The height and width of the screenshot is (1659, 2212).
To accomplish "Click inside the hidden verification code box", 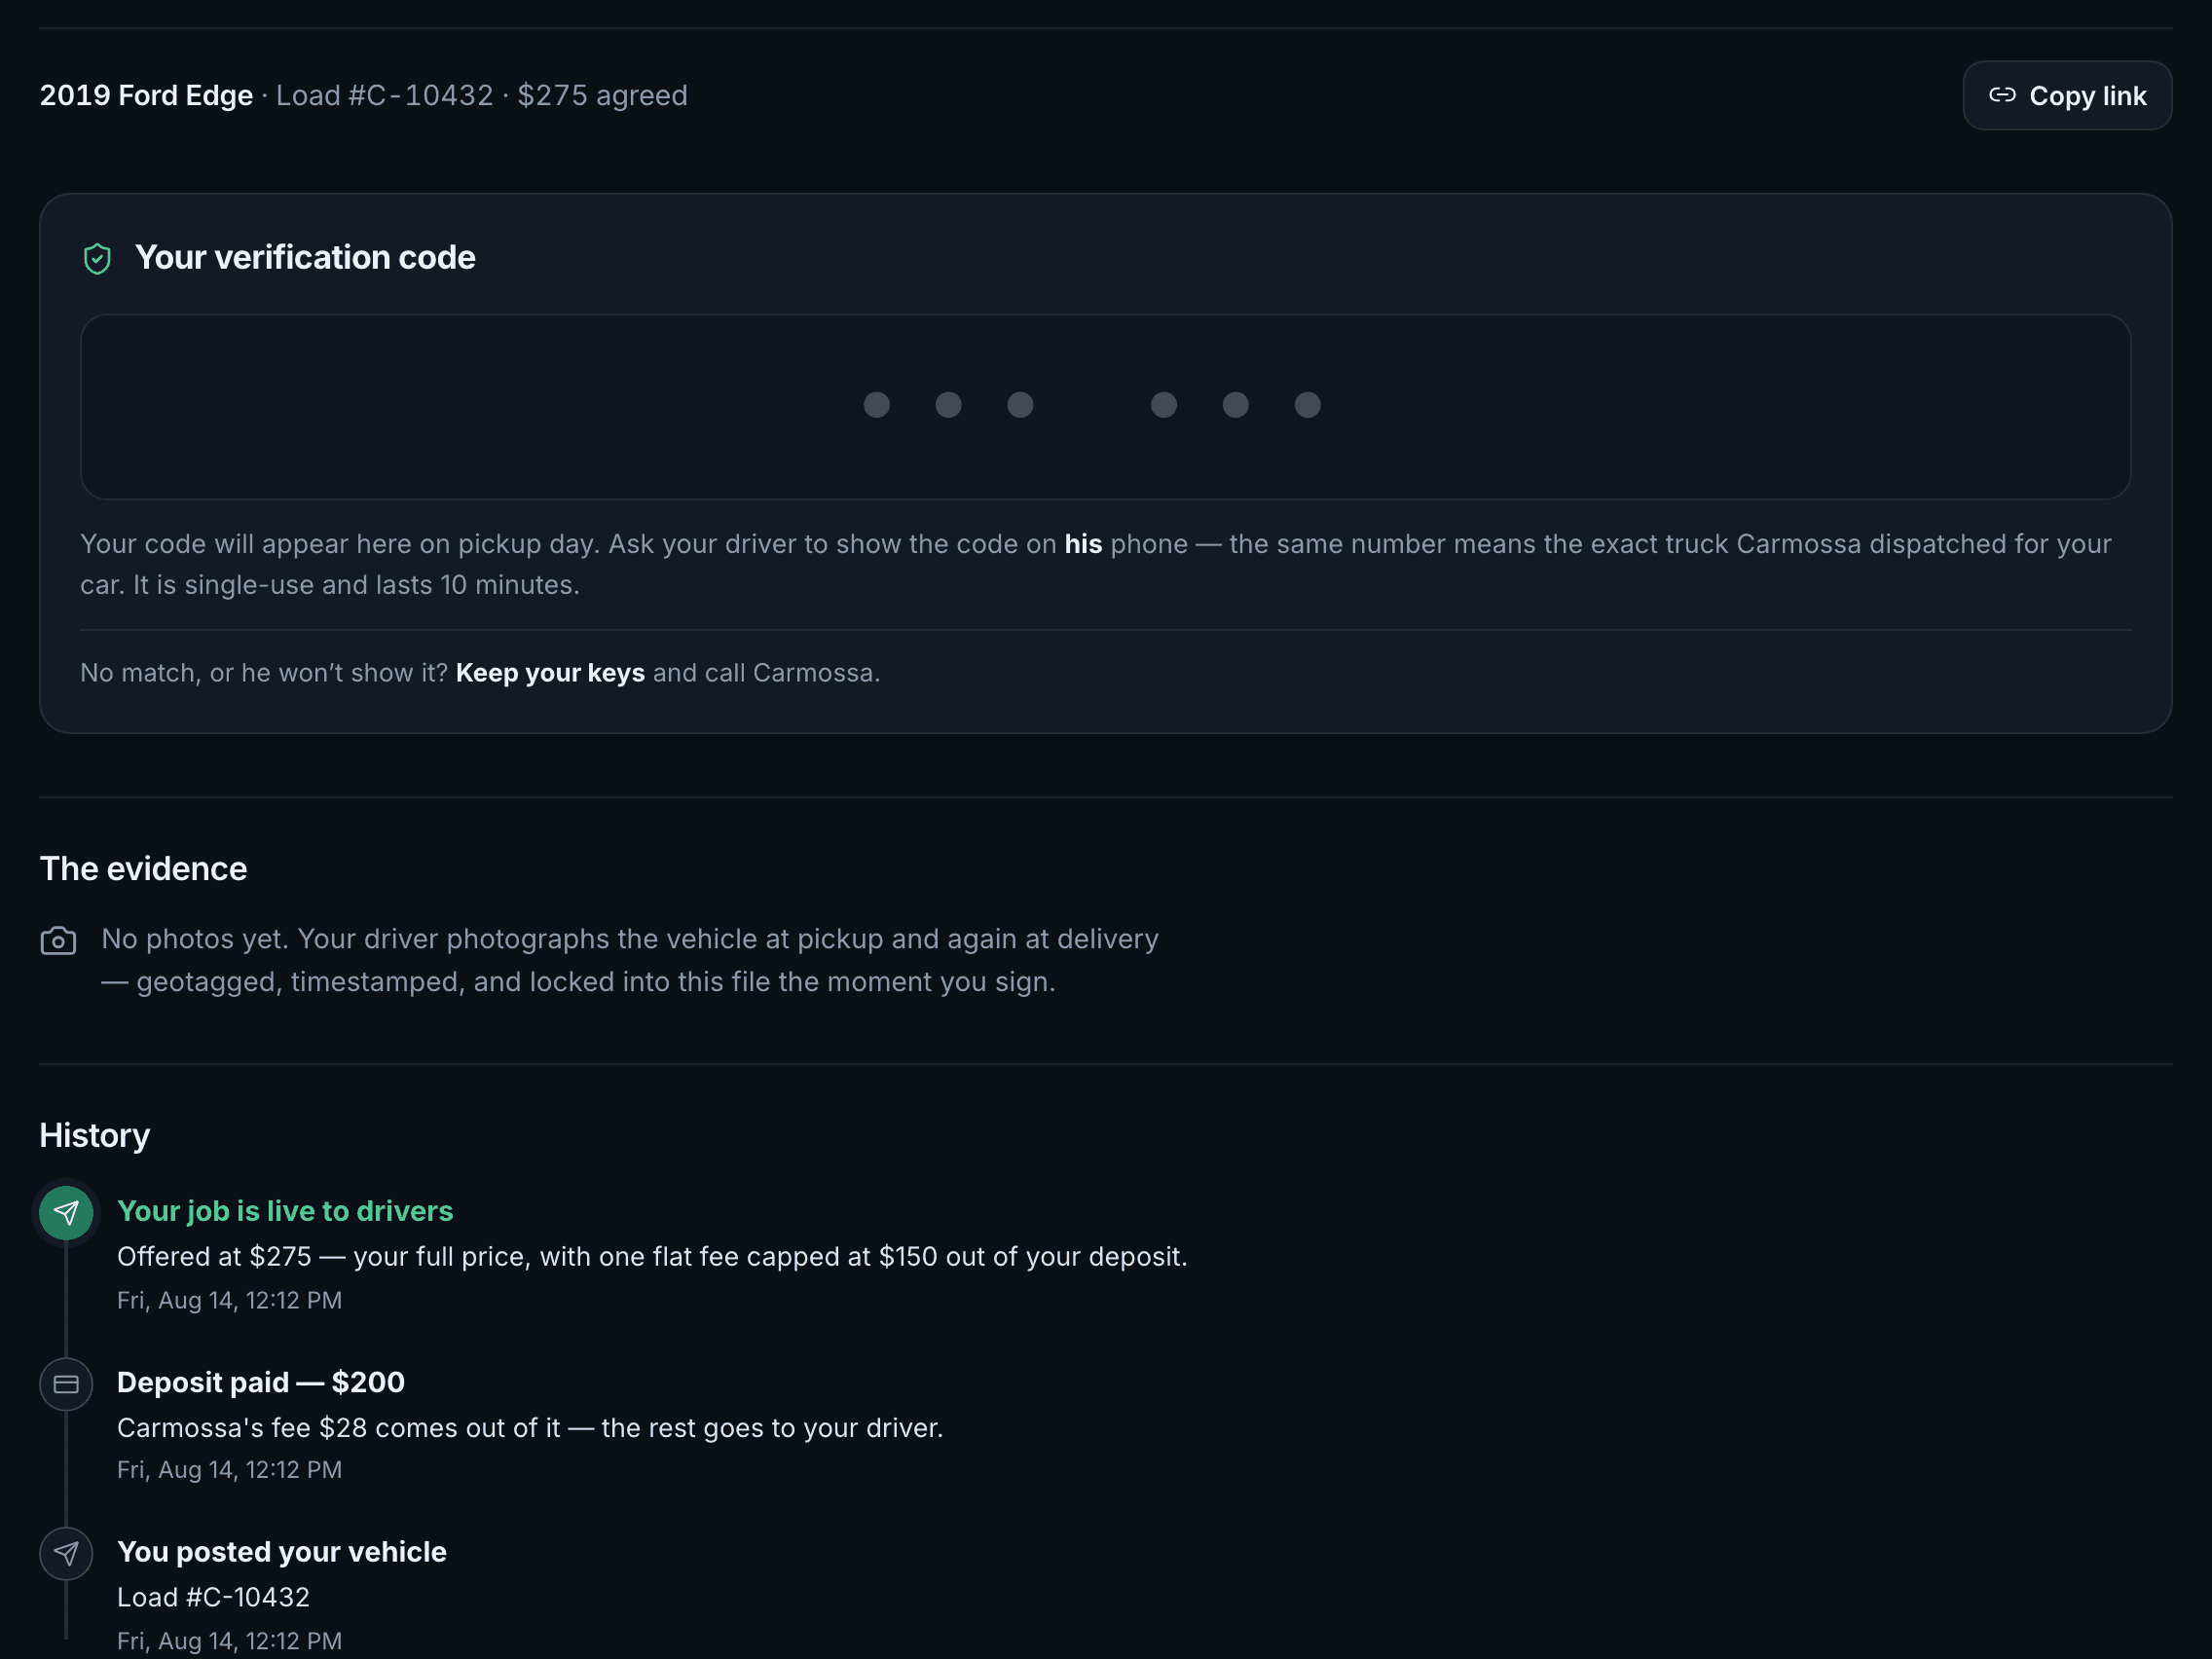I will click(1105, 406).
